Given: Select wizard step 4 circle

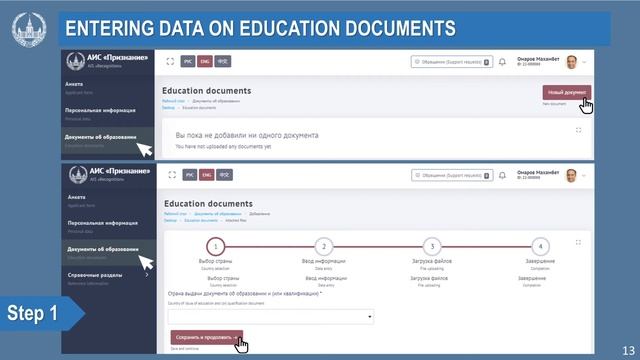Looking at the screenshot, I should click(x=540, y=246).
